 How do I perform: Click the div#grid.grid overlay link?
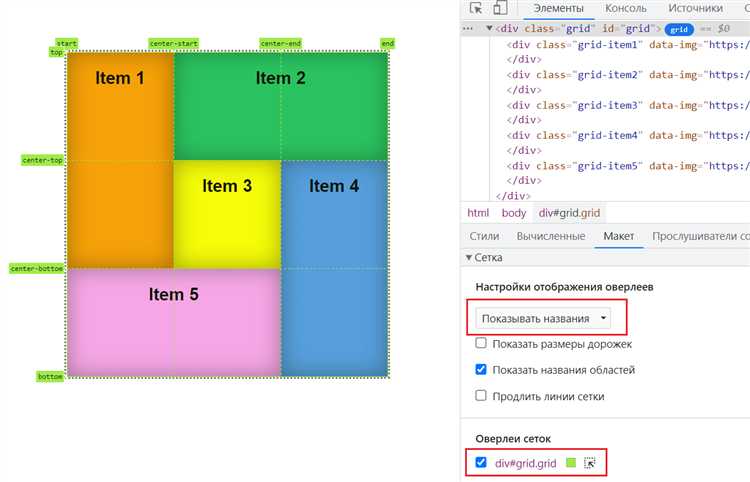click(x=524, y=463)
